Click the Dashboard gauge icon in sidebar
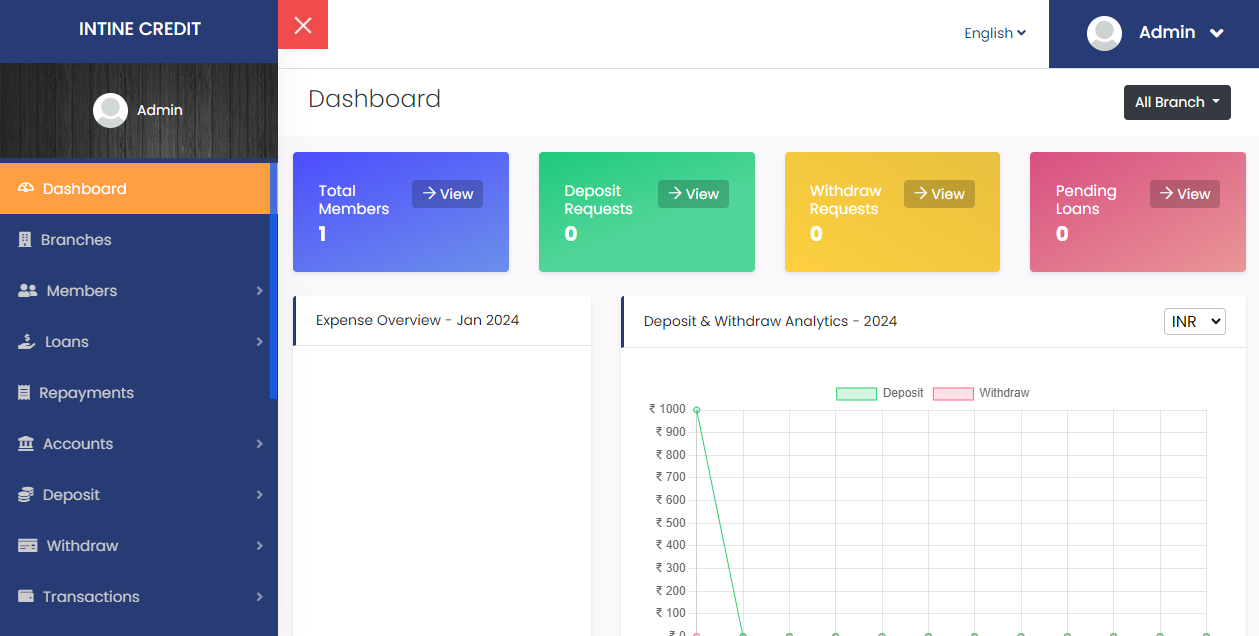 coord(26,189)
